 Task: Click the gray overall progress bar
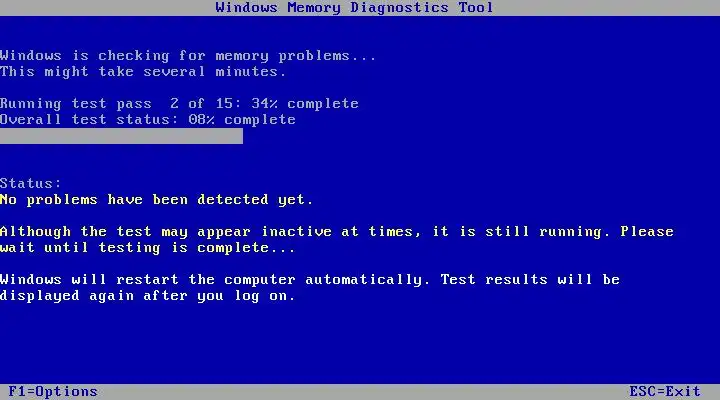coord(121,136)
